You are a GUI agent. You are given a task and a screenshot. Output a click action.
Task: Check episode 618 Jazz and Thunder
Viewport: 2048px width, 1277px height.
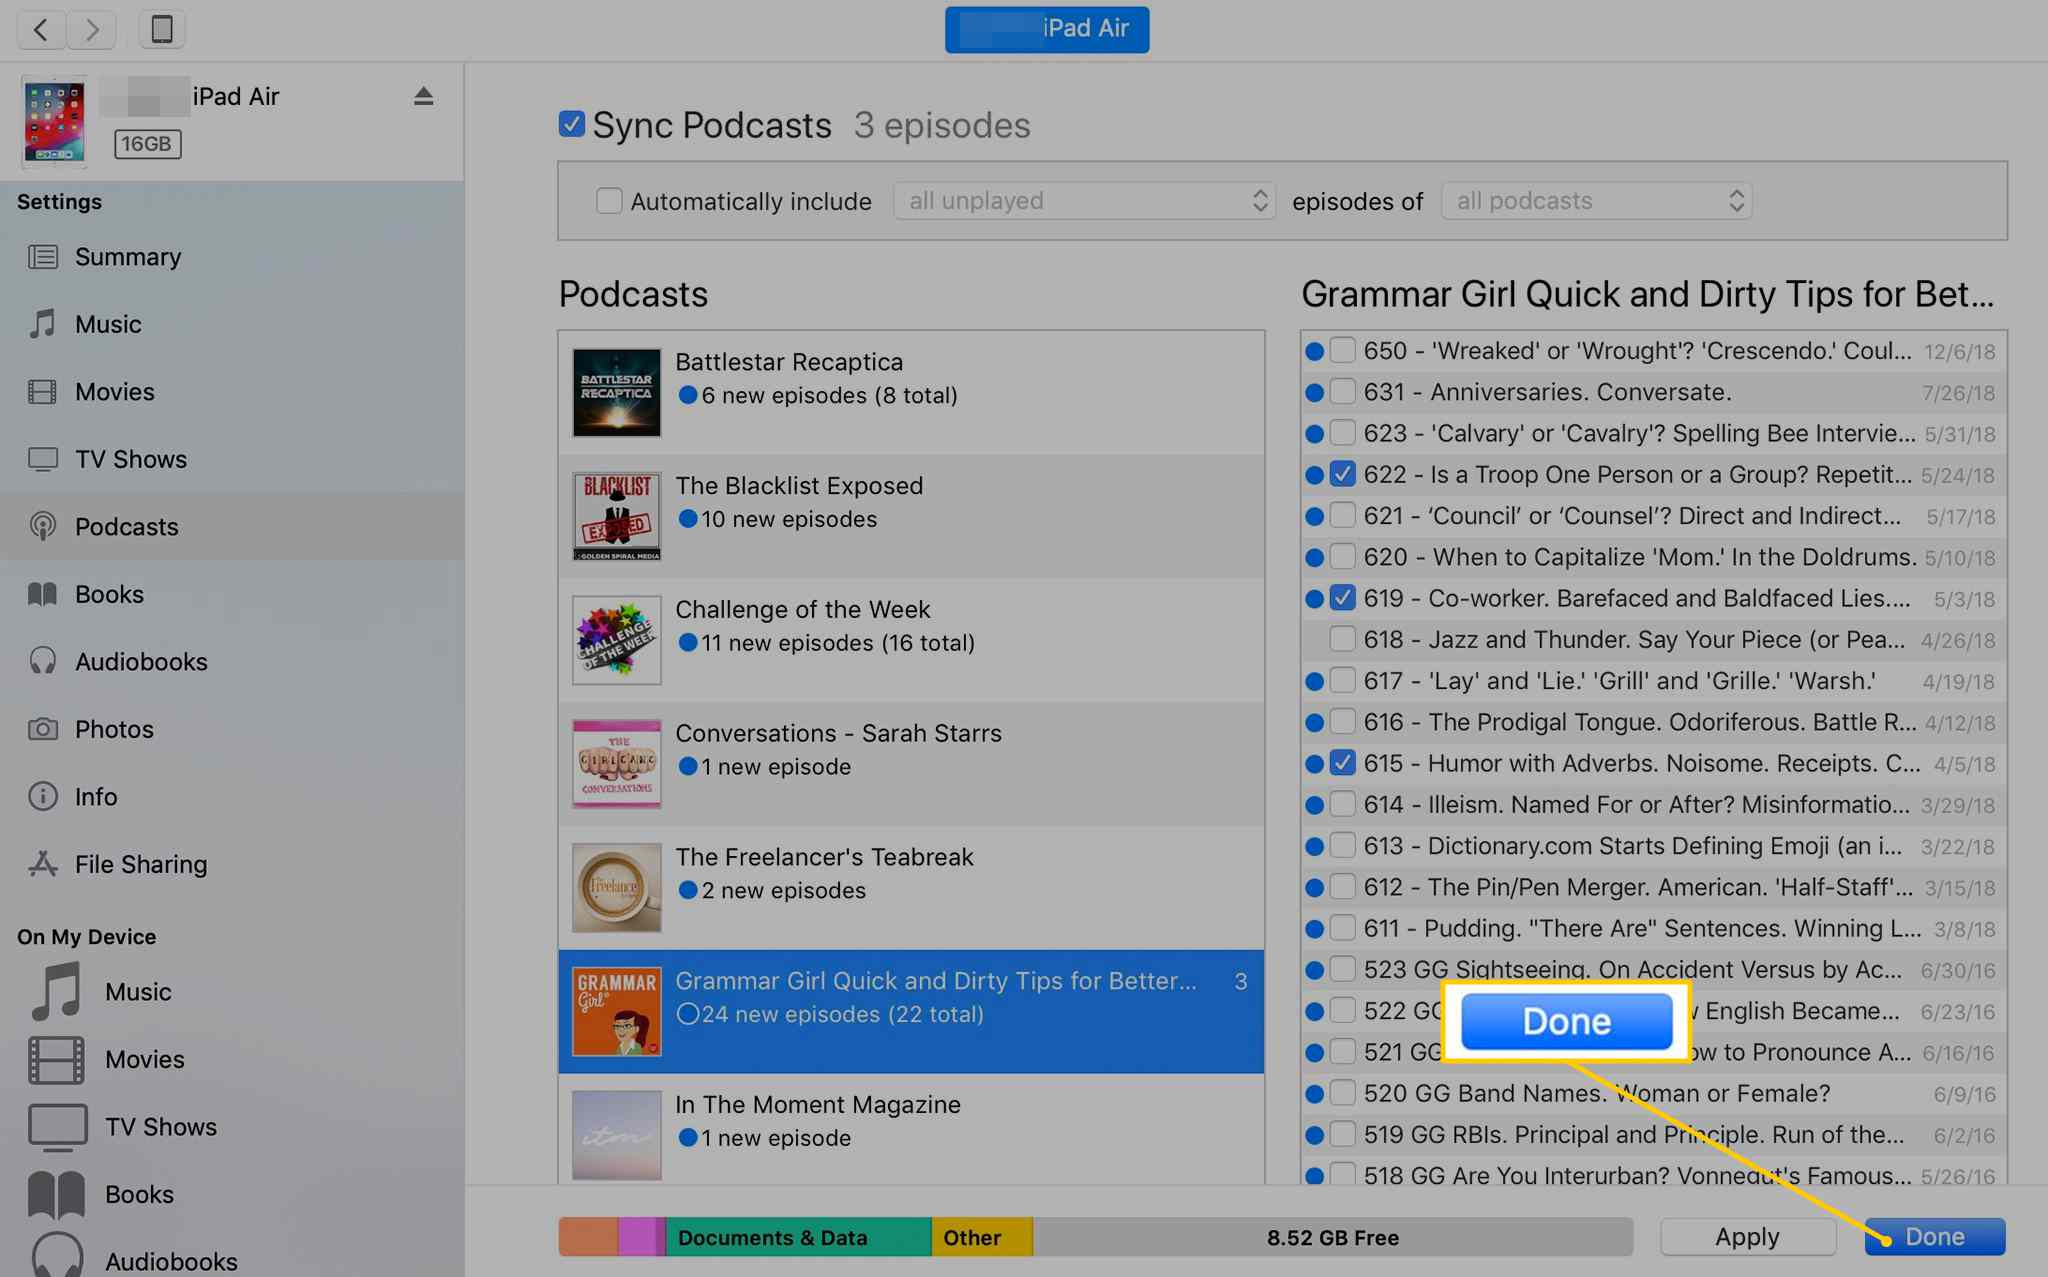coord(1343,639)
